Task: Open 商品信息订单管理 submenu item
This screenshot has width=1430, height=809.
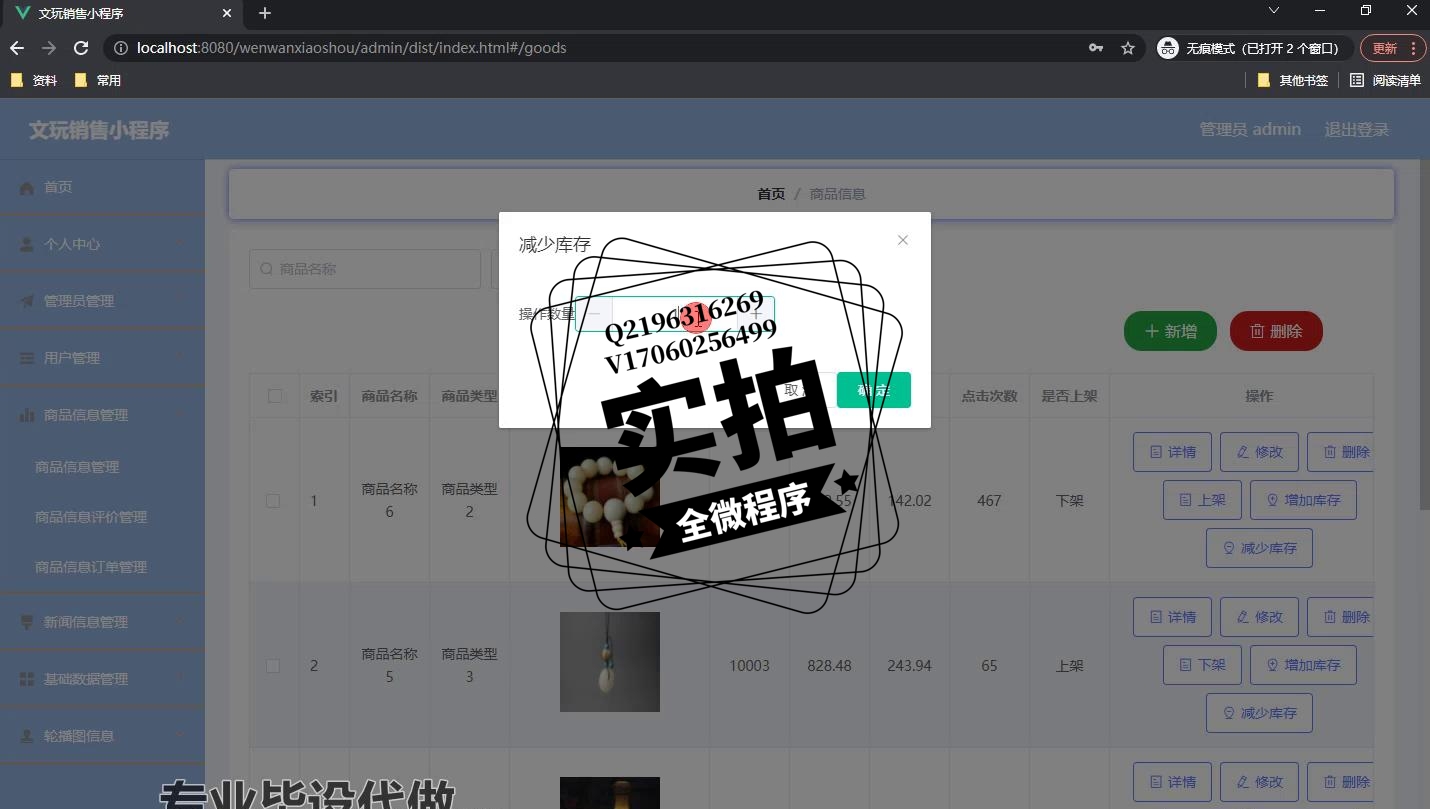Action: [x=91, y=567]
